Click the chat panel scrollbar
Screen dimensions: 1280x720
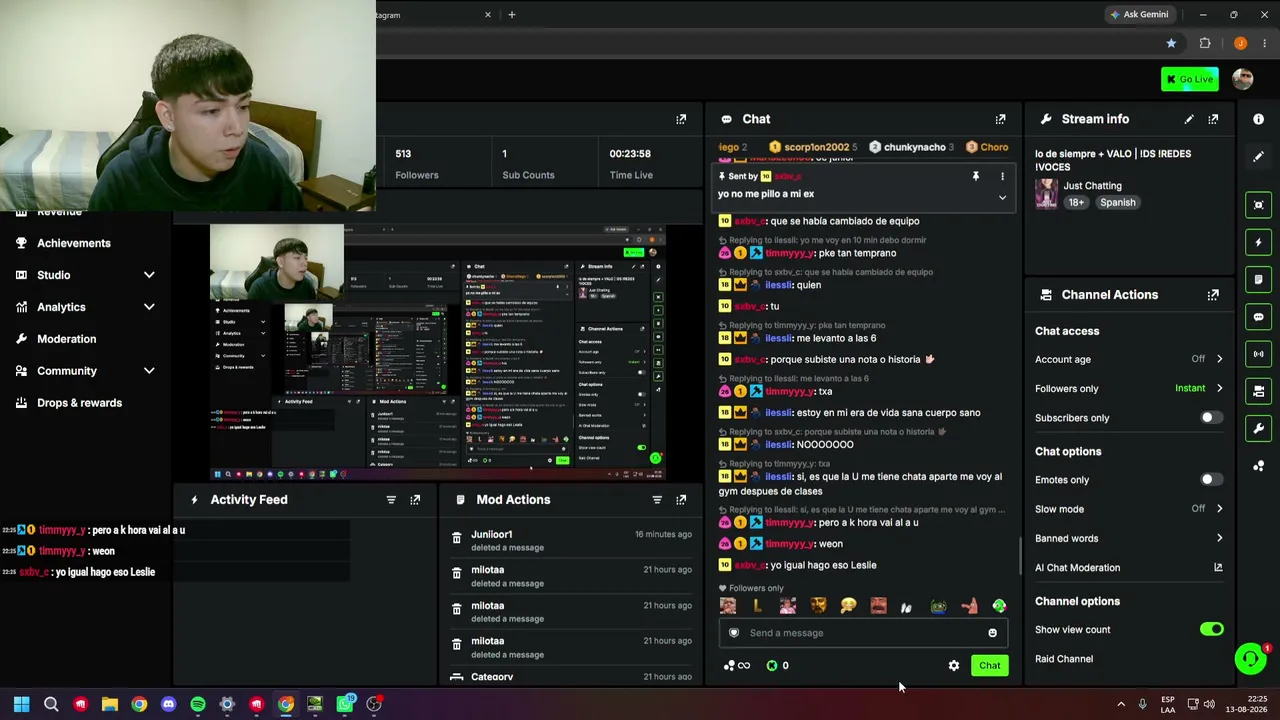[1019, 555]
